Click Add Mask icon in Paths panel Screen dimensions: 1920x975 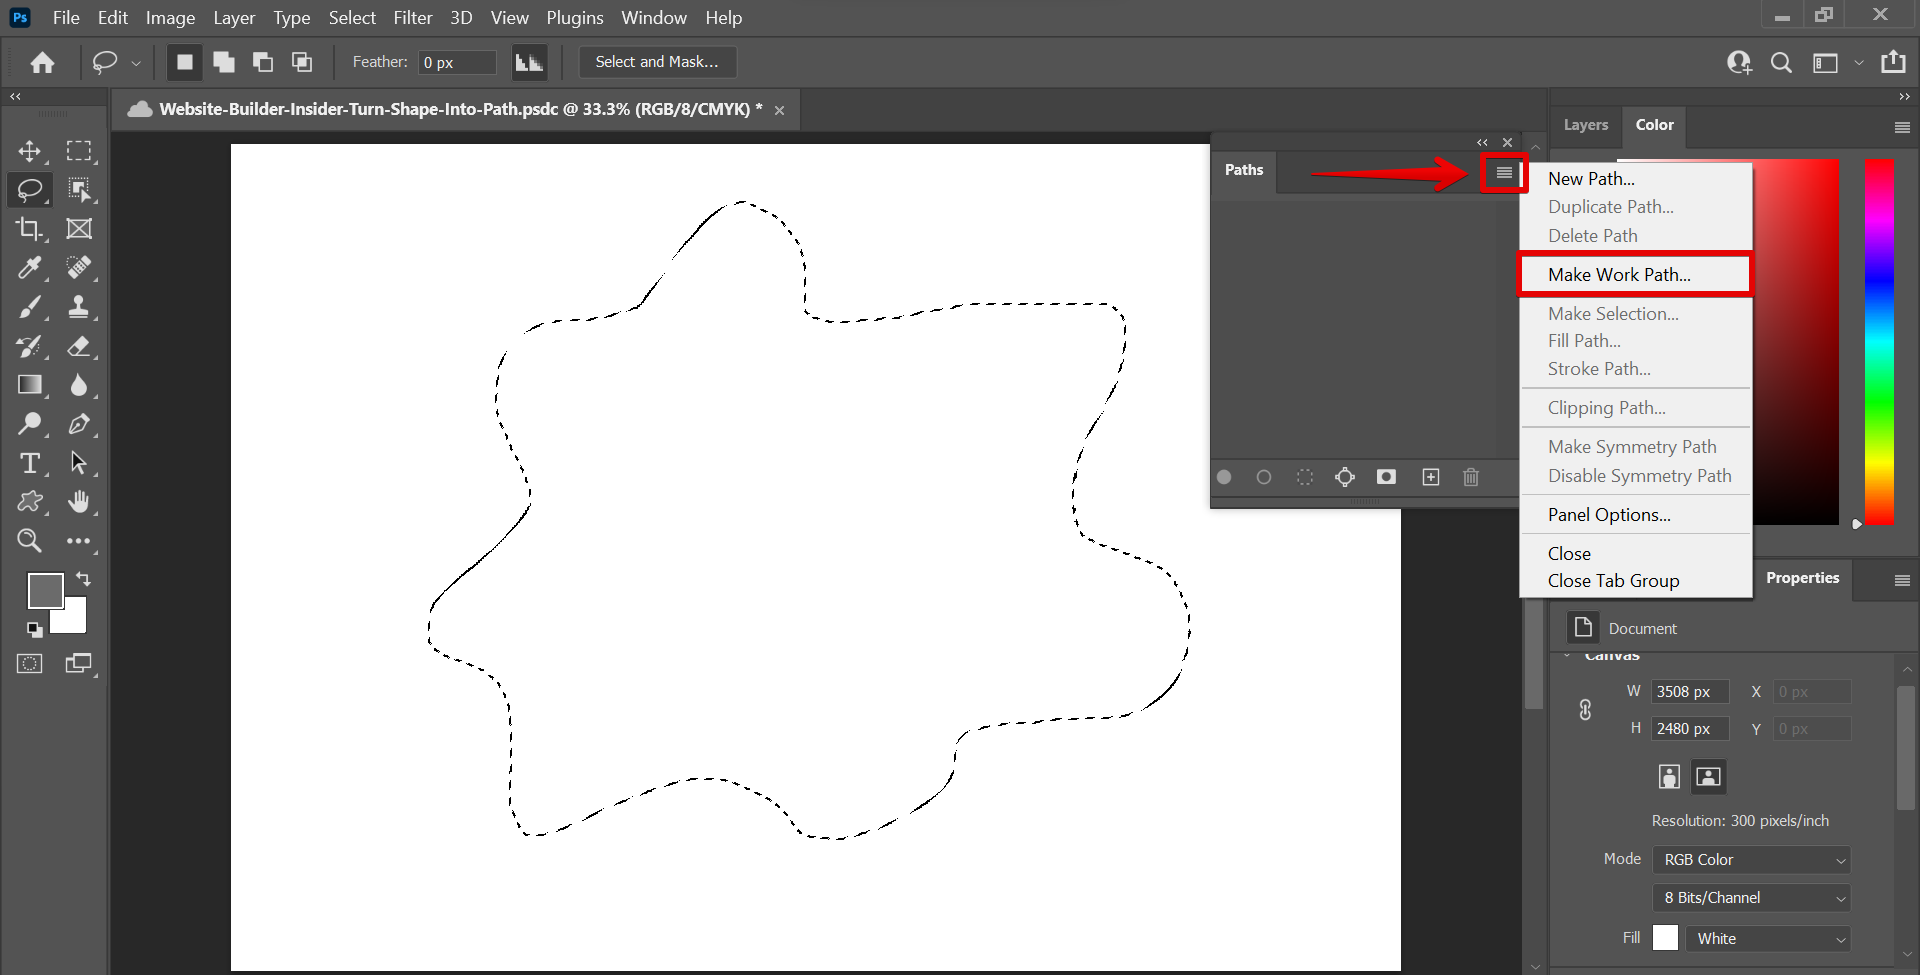click(1386, 477)
